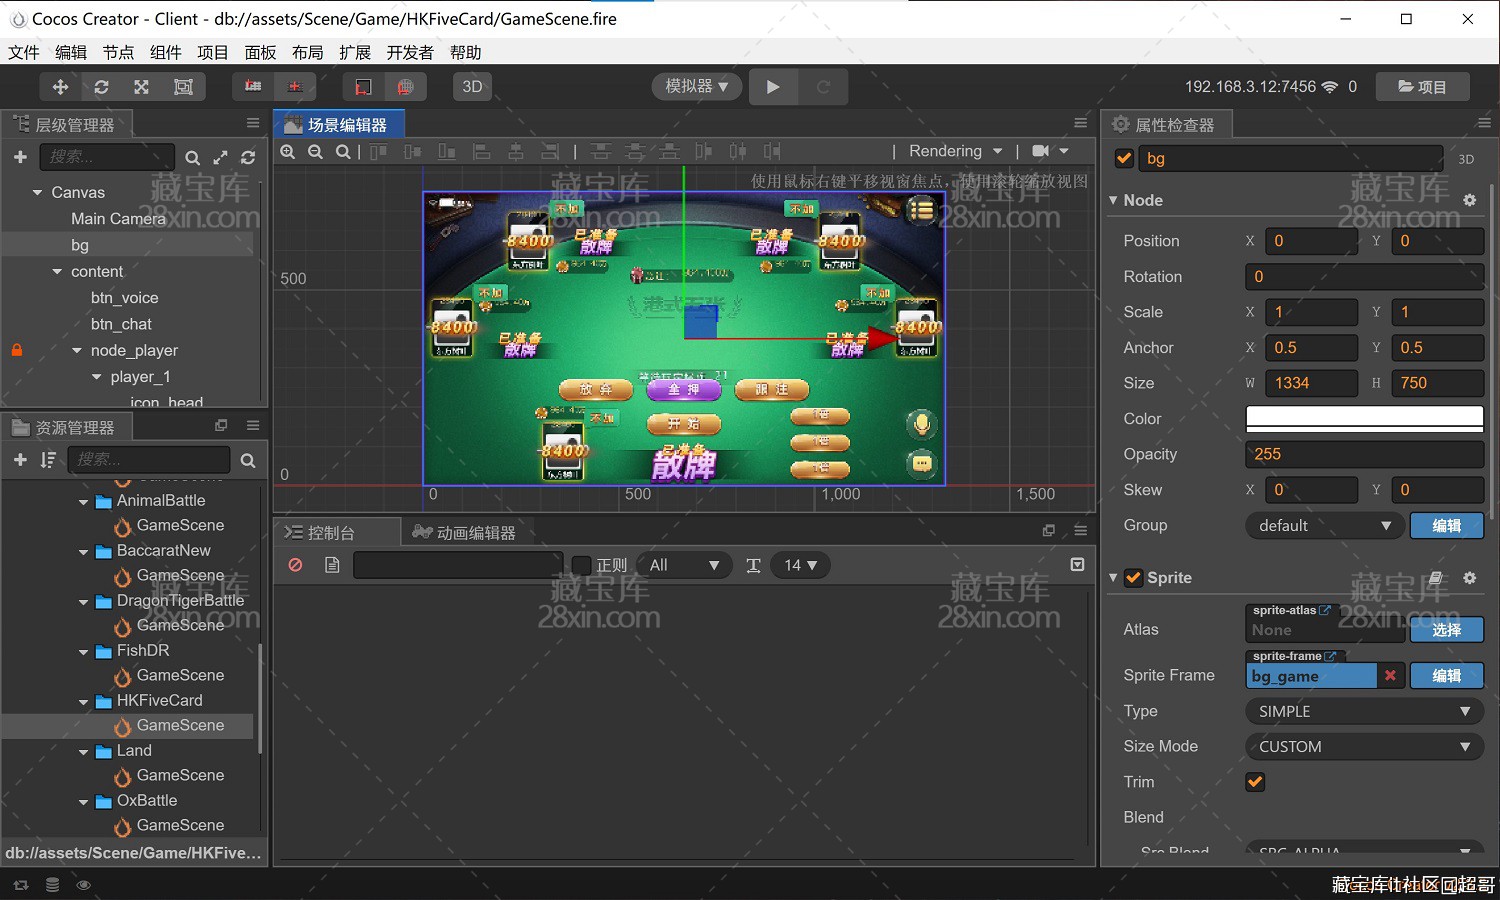Open the Type SIMPLE dropdown

[1364, 711]
